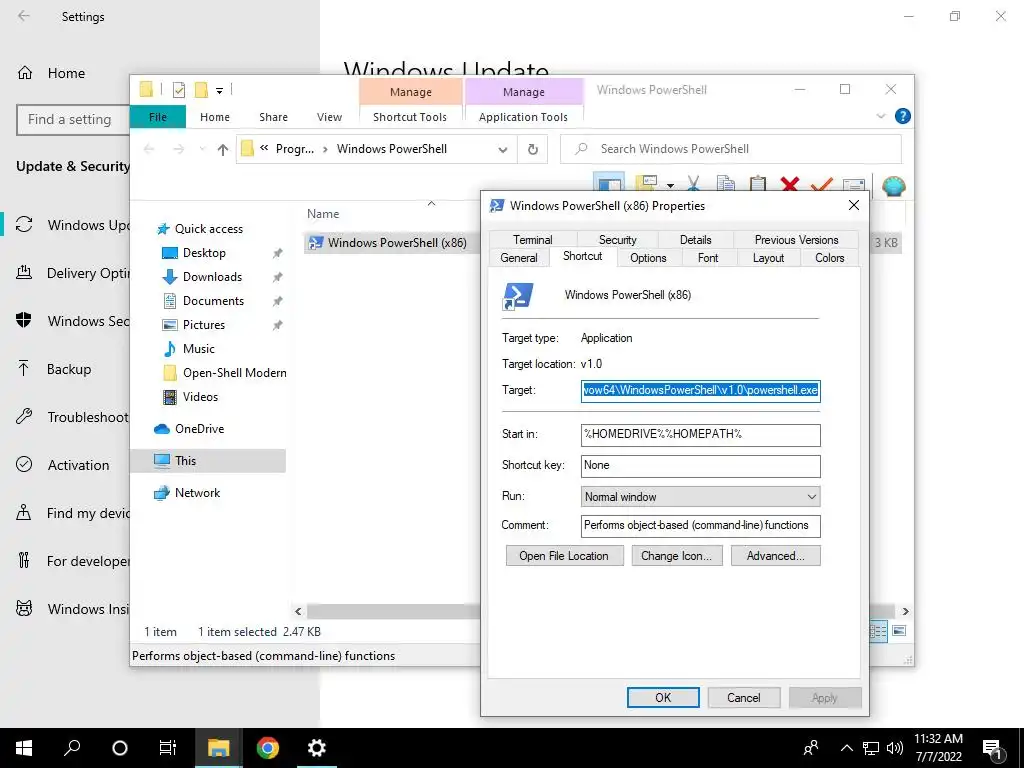
Task: Click the volume speaker tray icon
Action: (895, 748)
